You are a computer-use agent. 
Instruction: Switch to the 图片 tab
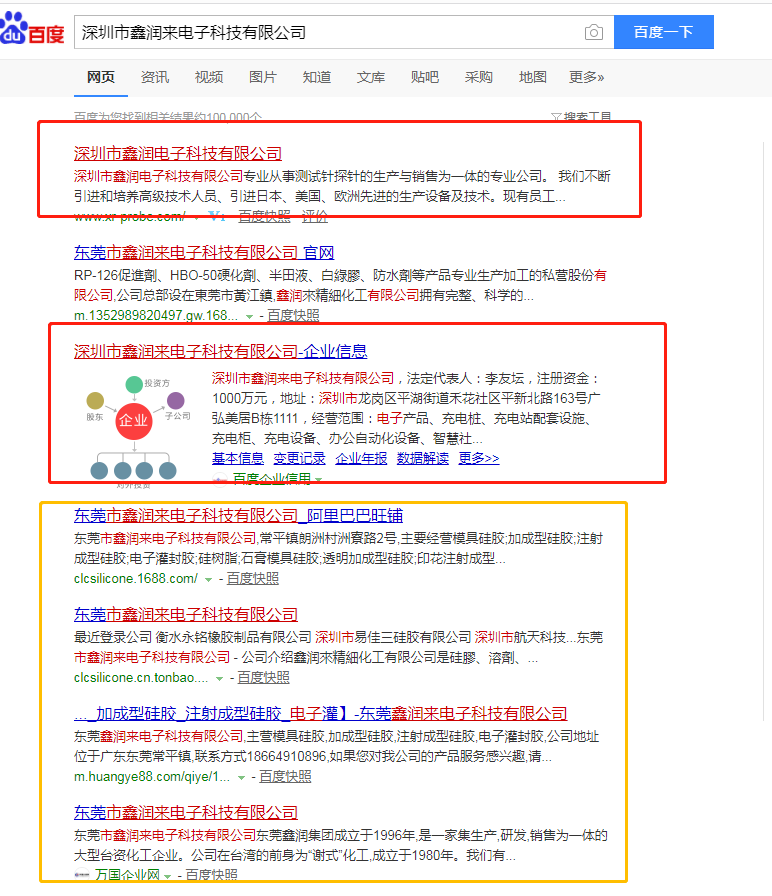click(x=263, y=77)
